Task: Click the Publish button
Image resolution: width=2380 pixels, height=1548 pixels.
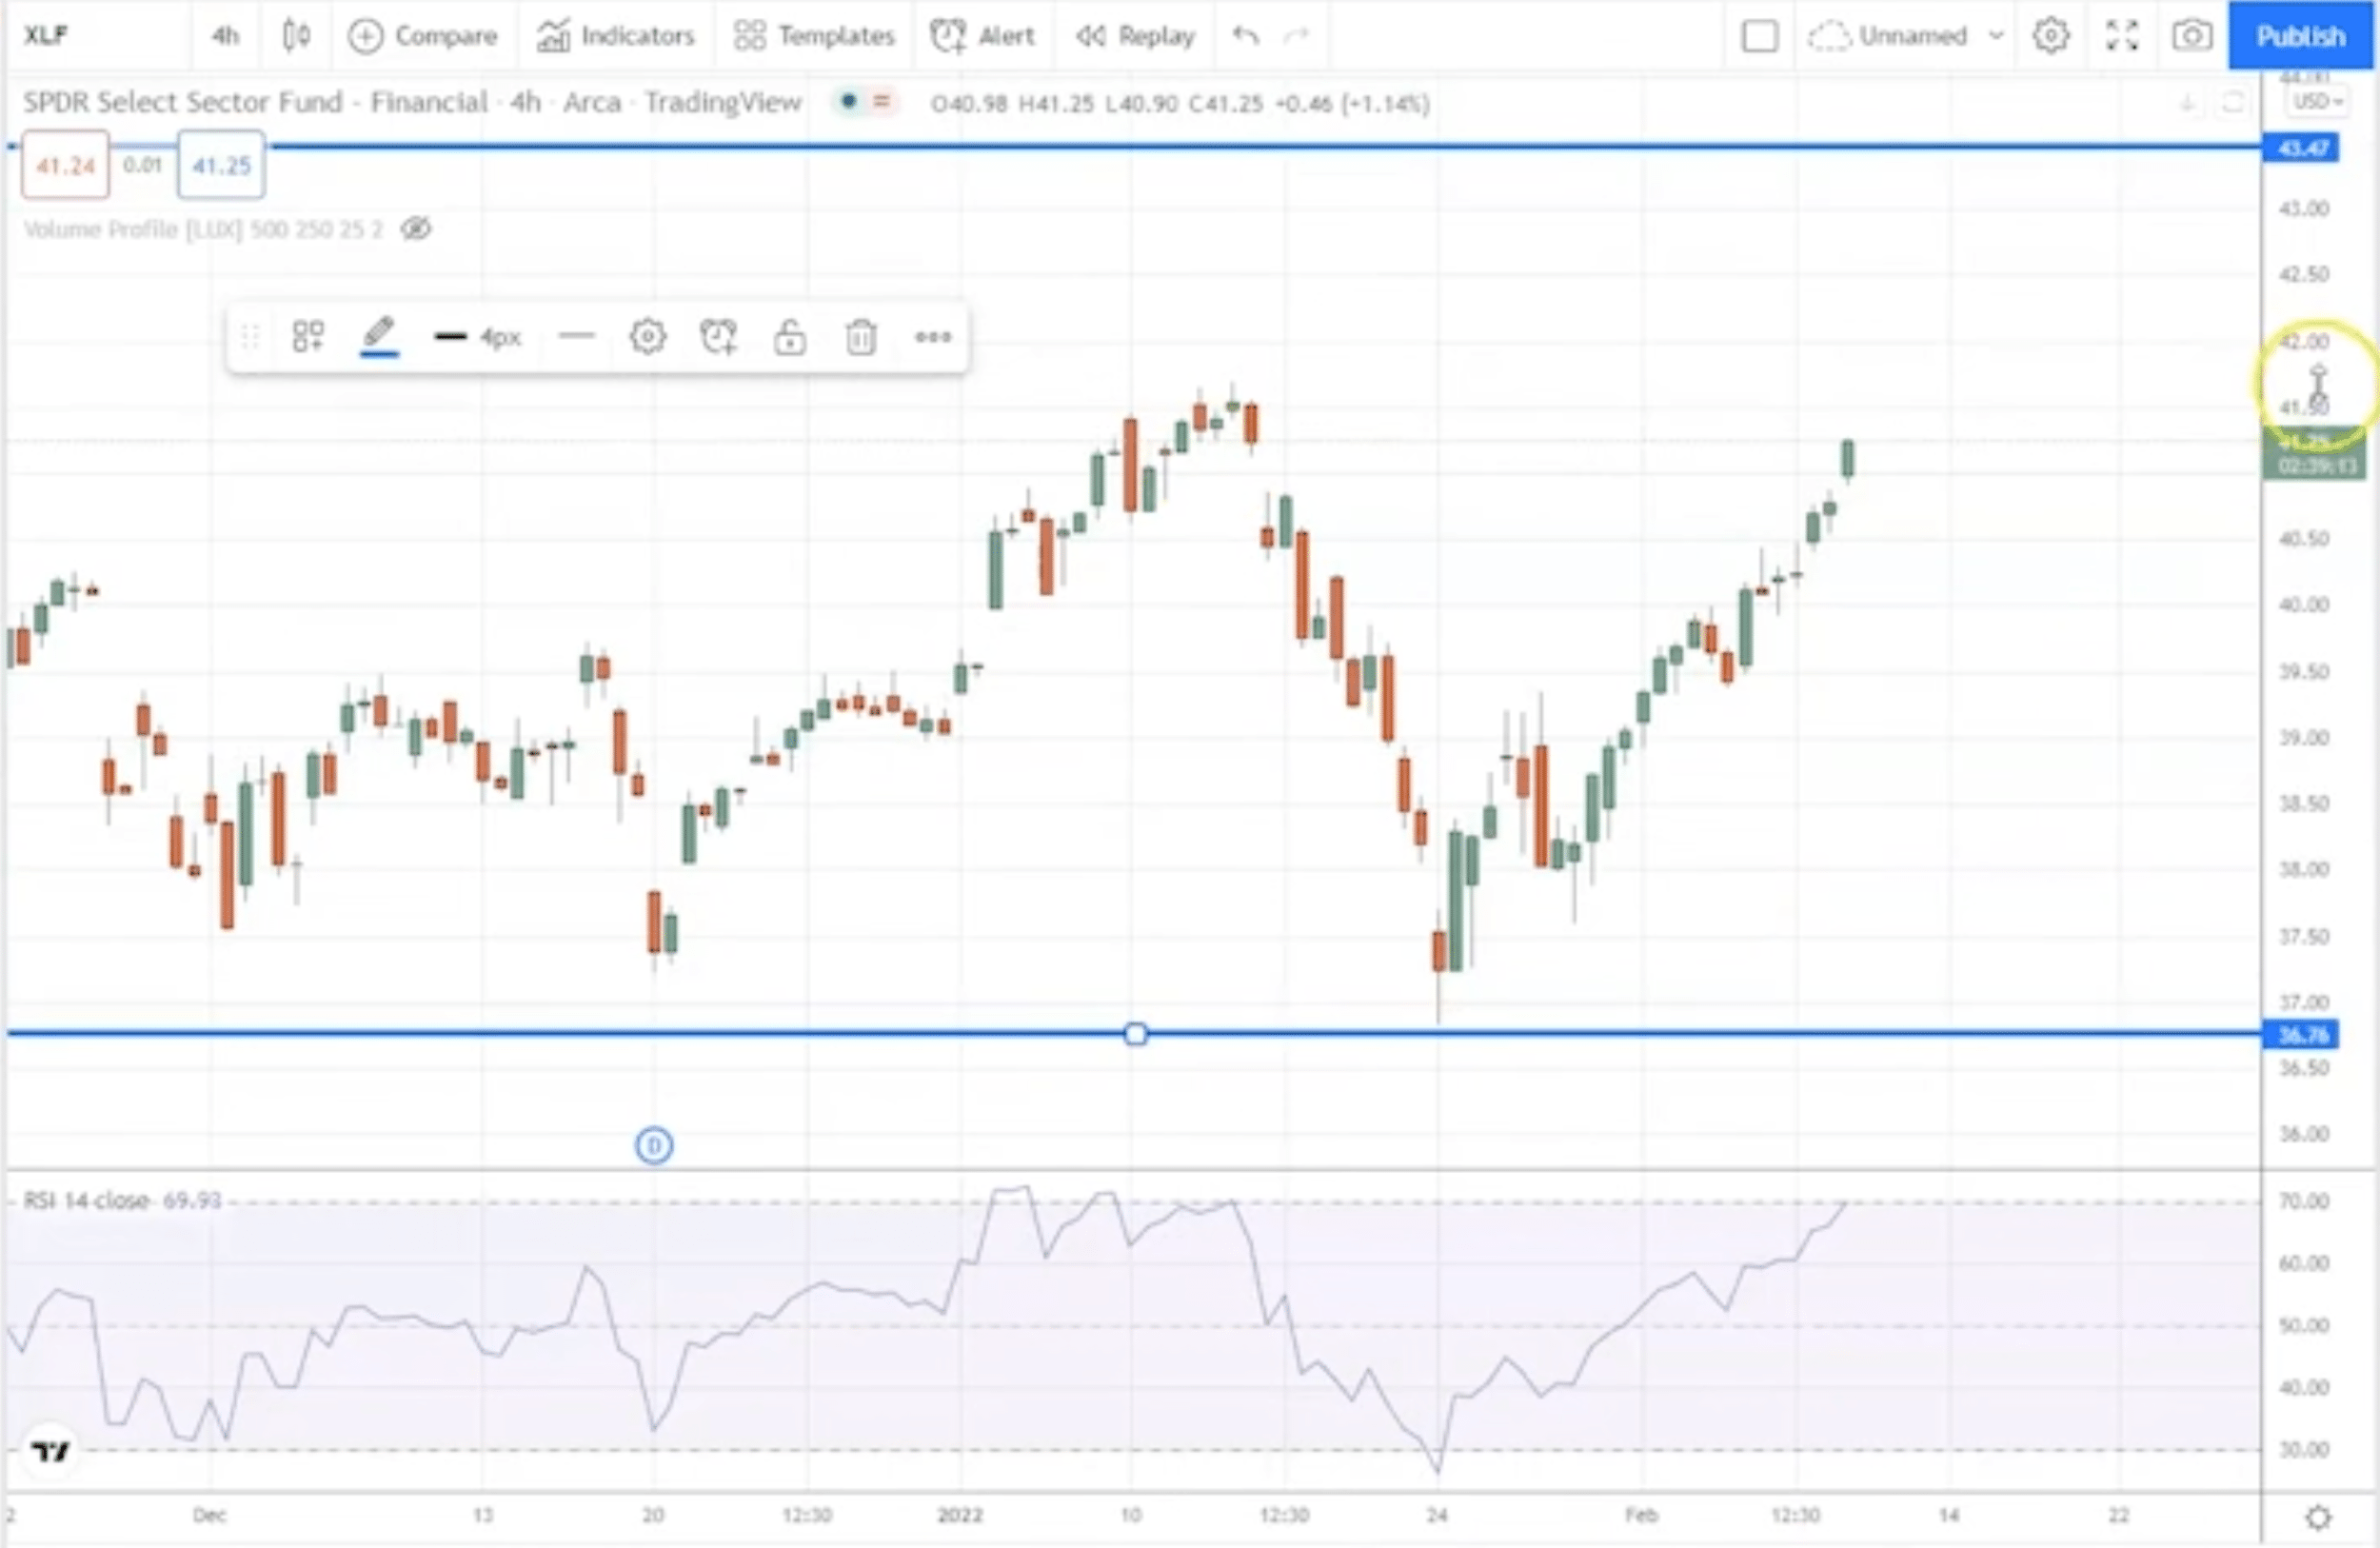Action: [2300, 36]
